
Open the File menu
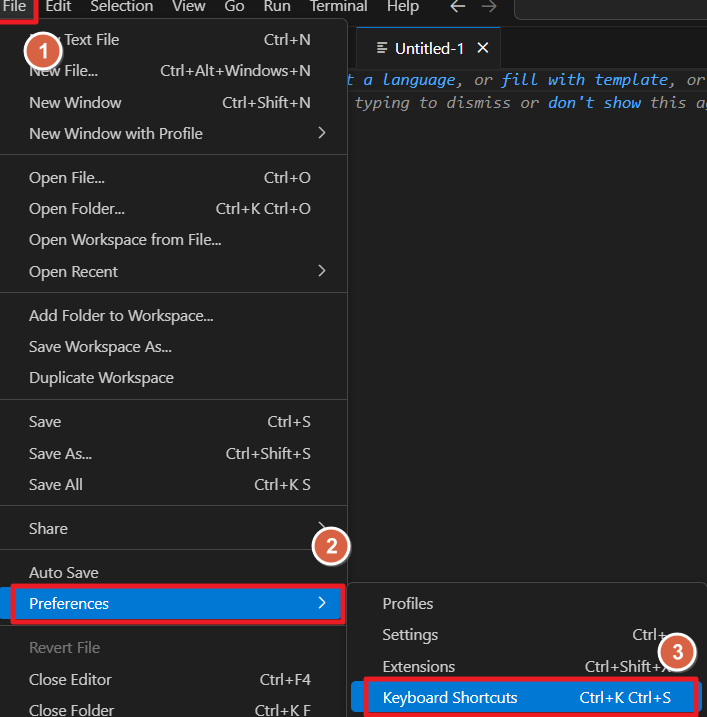point(15,7)
